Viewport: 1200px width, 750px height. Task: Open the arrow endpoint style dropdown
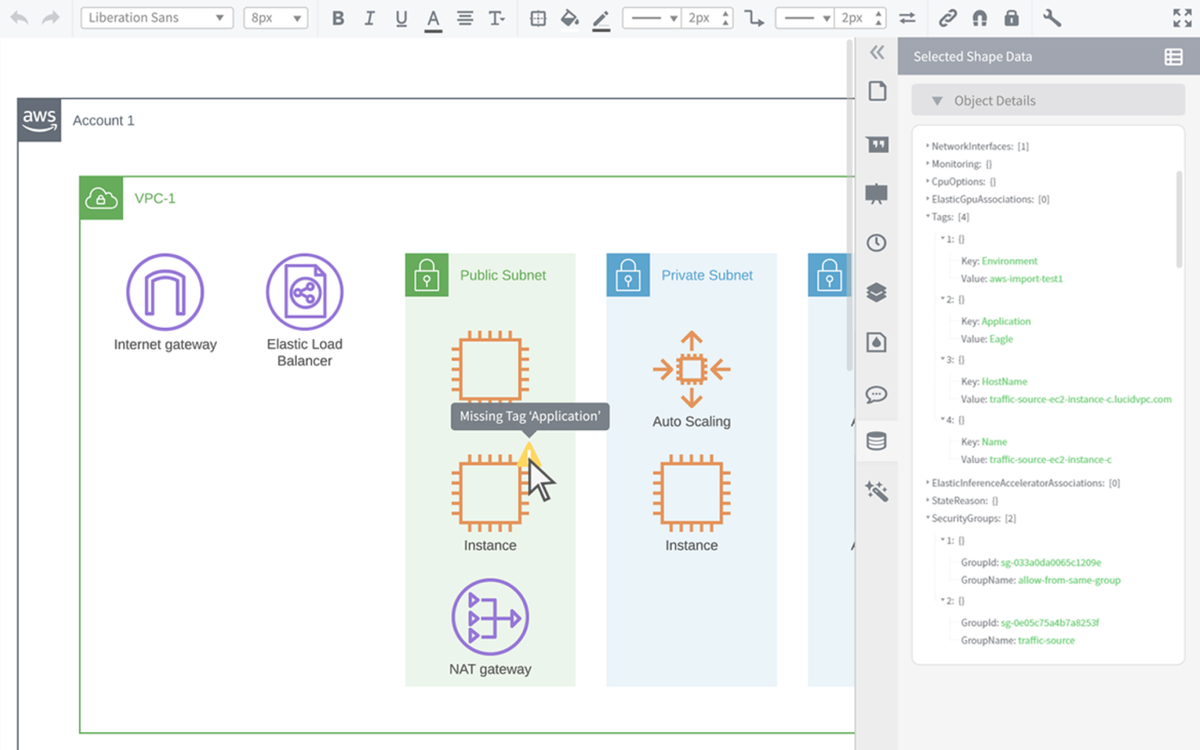click(804, 18)
